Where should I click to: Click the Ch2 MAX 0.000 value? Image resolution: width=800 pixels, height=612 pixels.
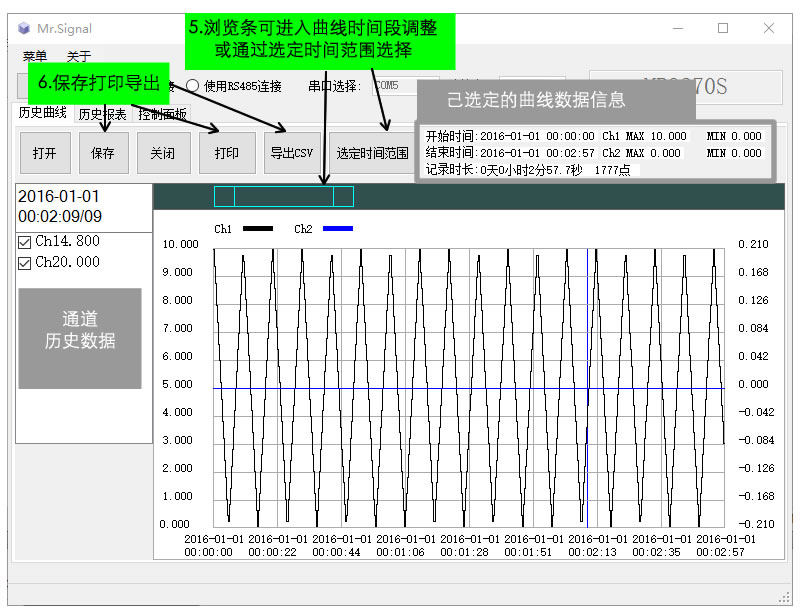641,153
